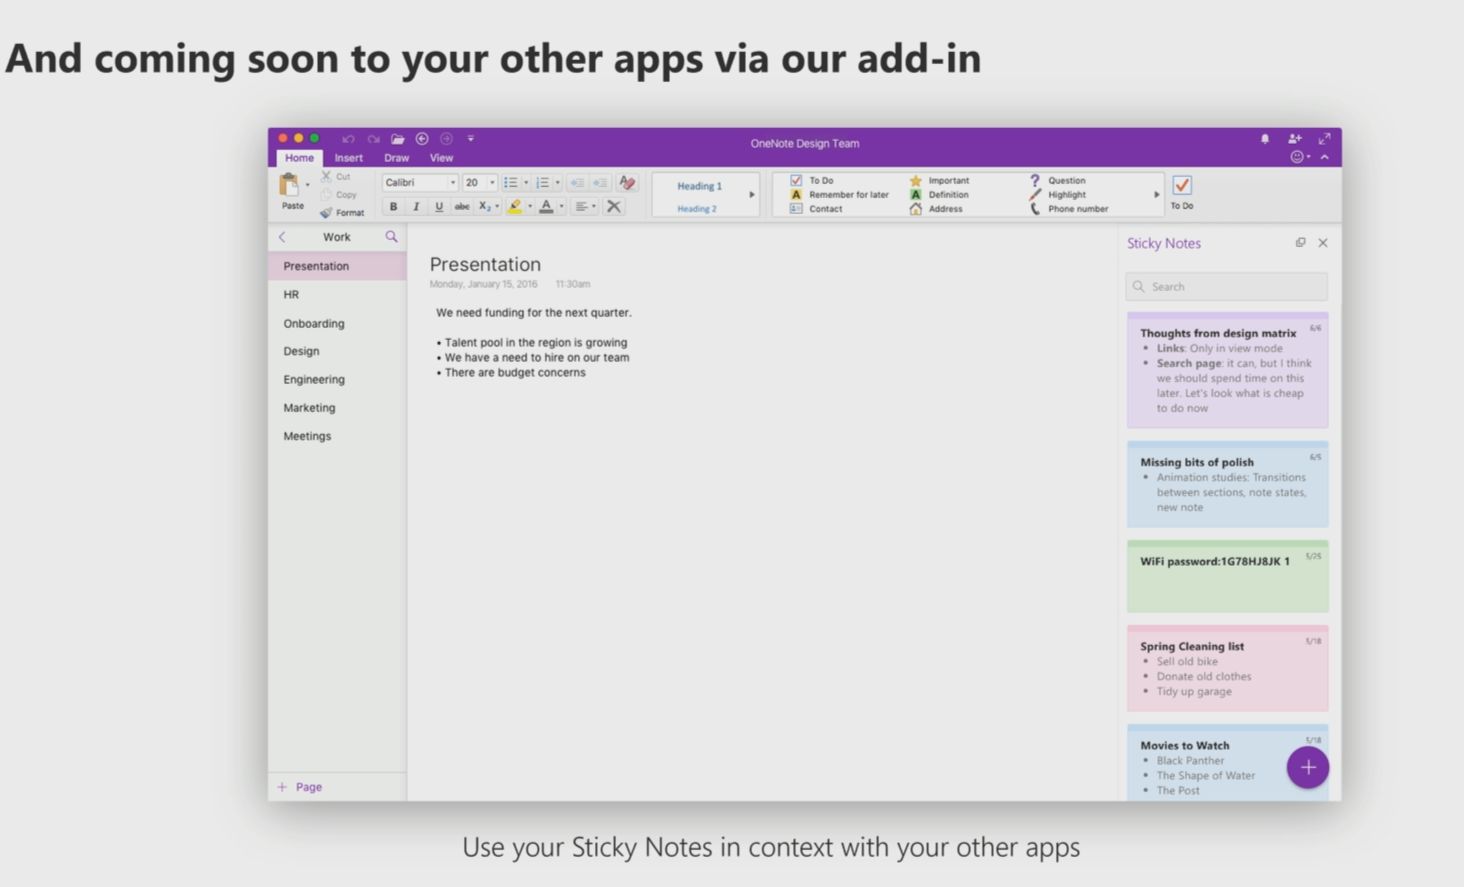This screenshot has height=887, width=1464.
Task: Click the X delete icon in the ribbon
Action: click(x=614, y=206)
